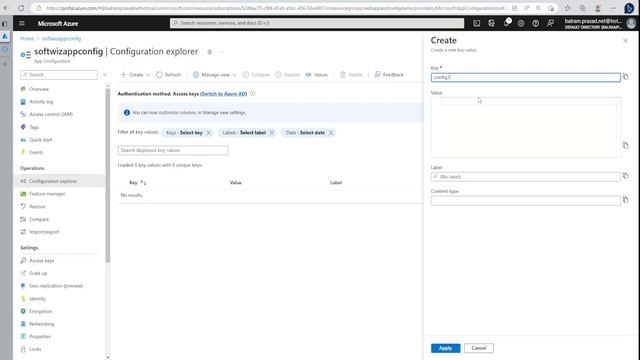This screenshot has height=360, width=640.
Task: Go to Home breadcrumb
Action: point(27,38)
